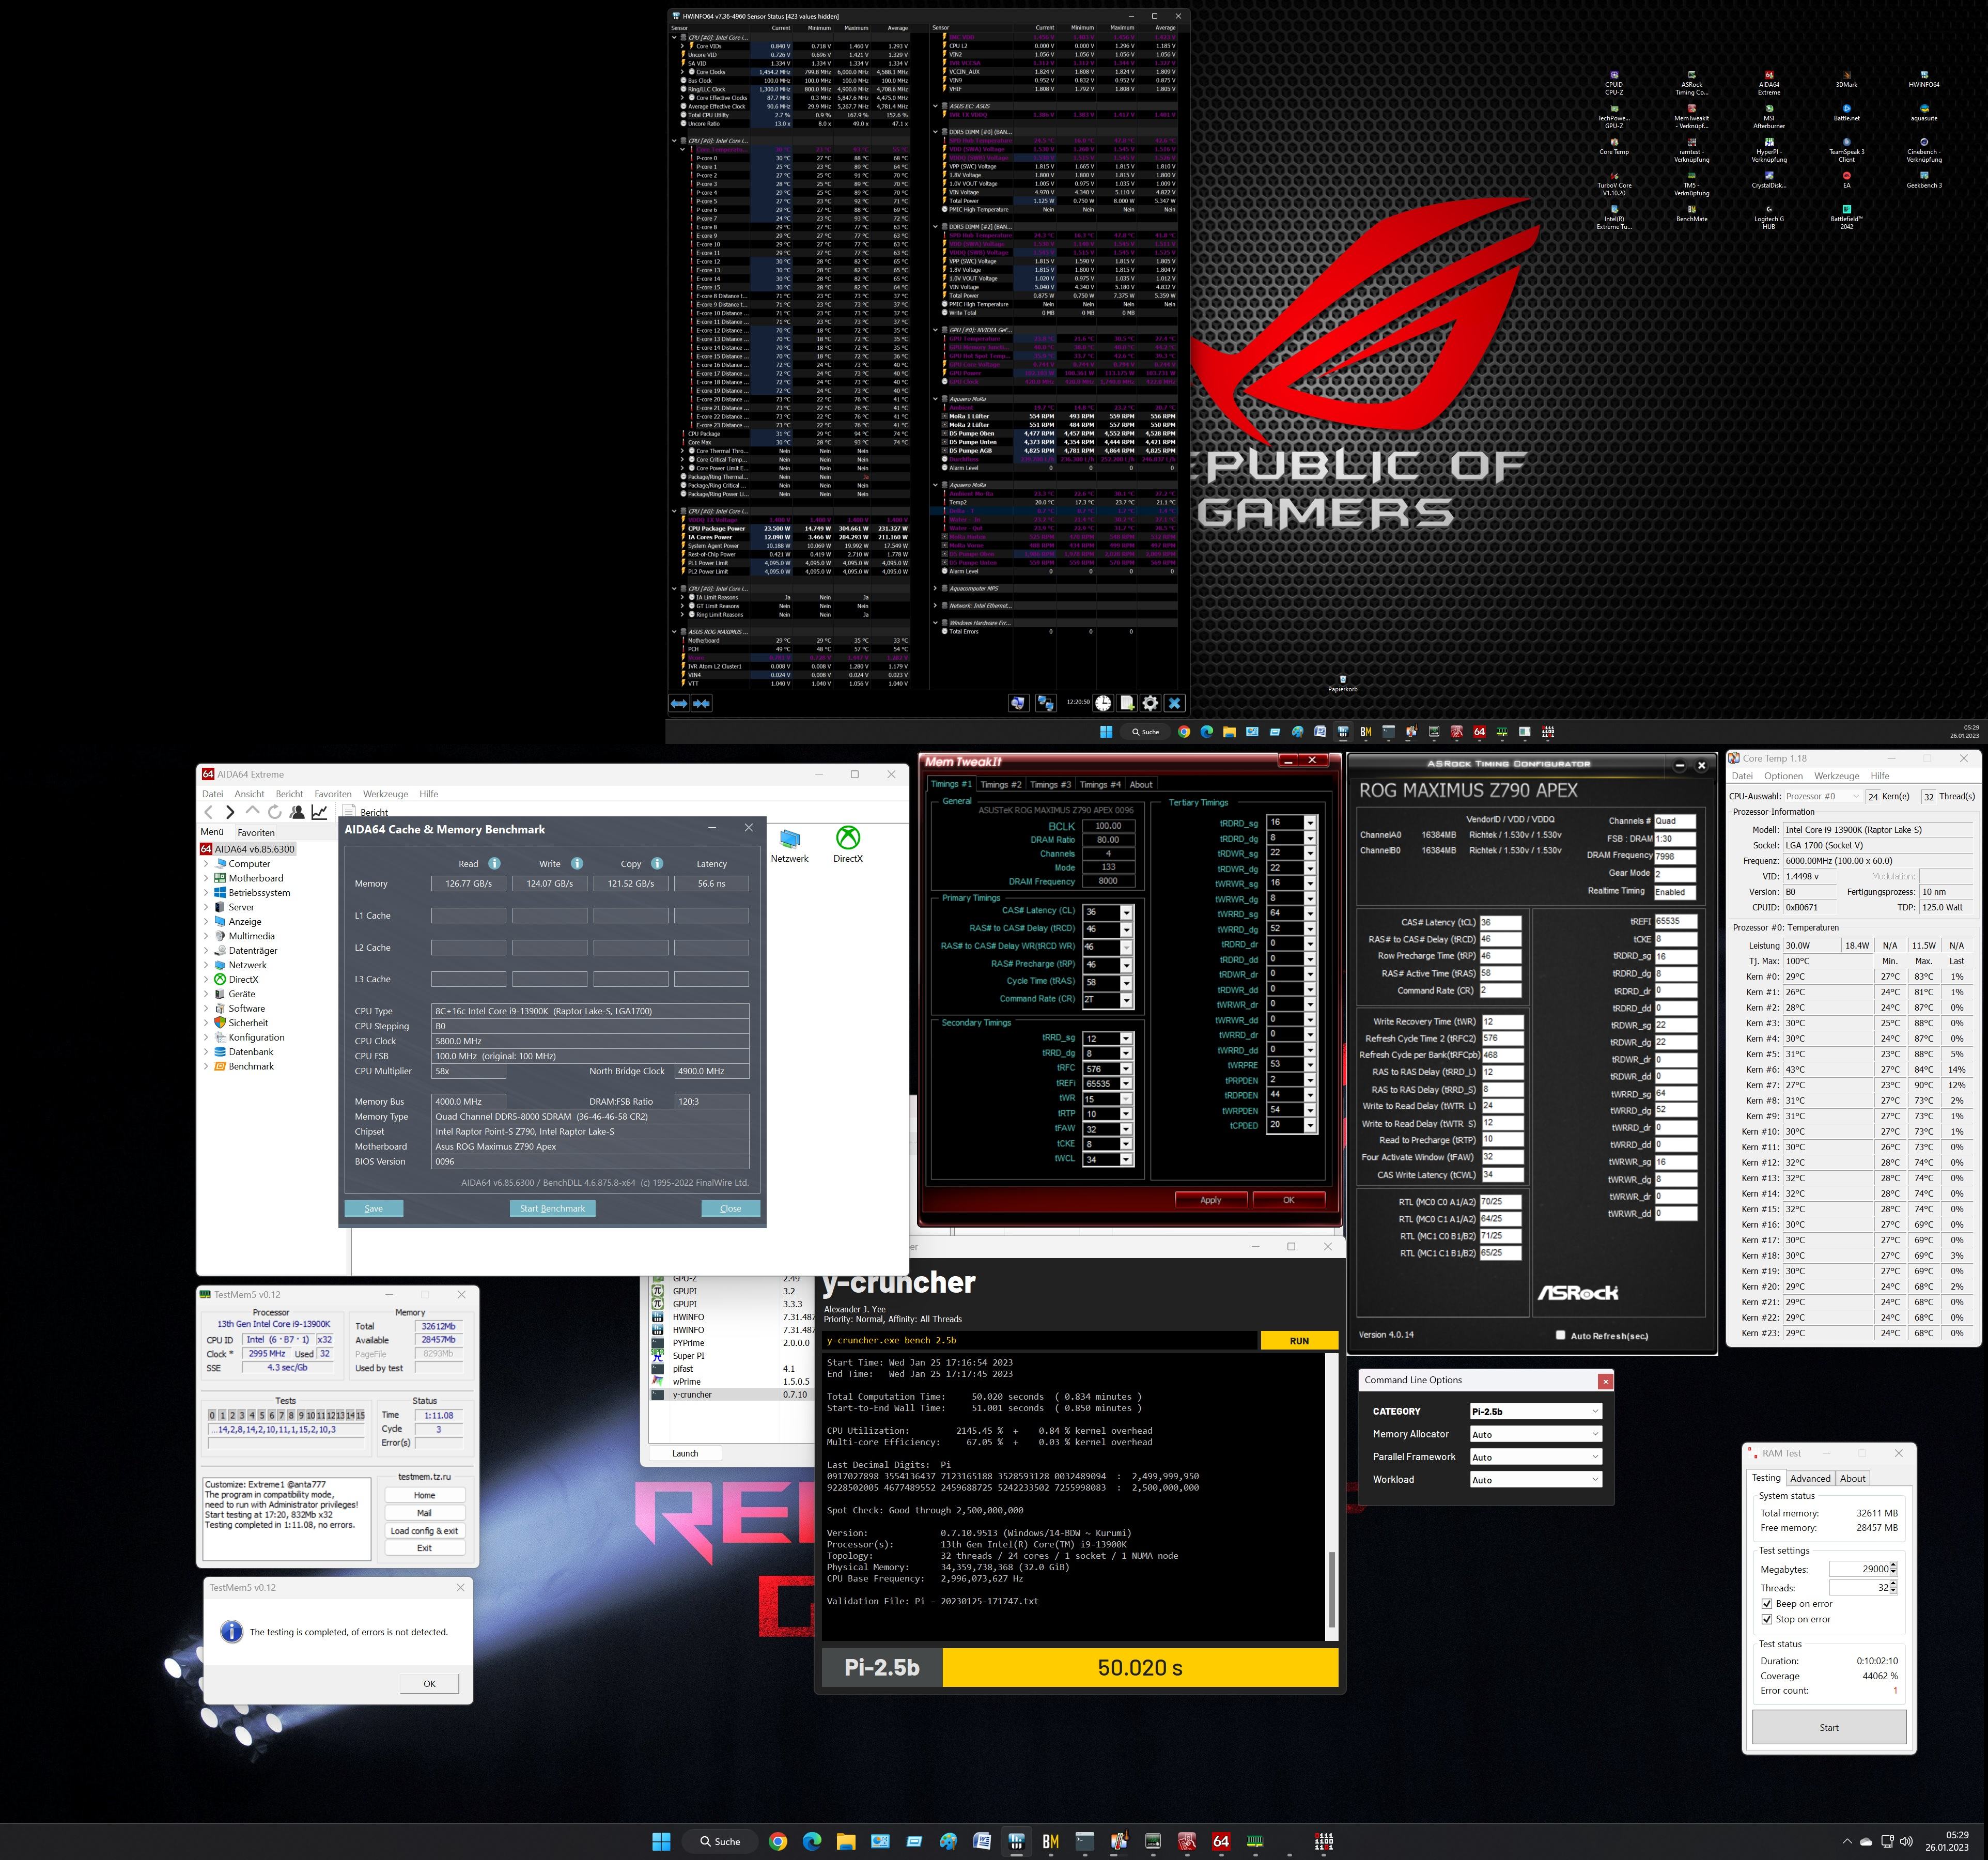This screenshot has width=1988, height=1860.
Task: Click info icon next to Write
Action: (576, 863)
